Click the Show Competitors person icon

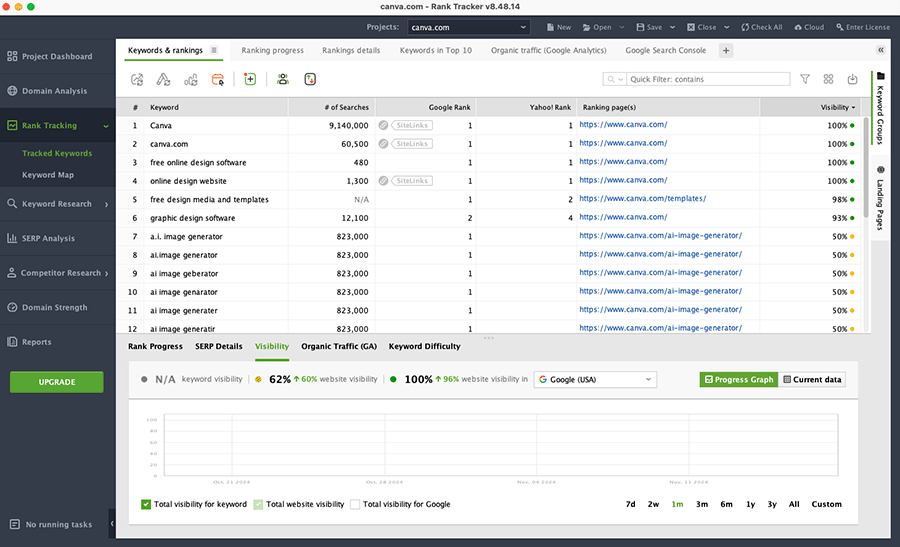[282, 79]
